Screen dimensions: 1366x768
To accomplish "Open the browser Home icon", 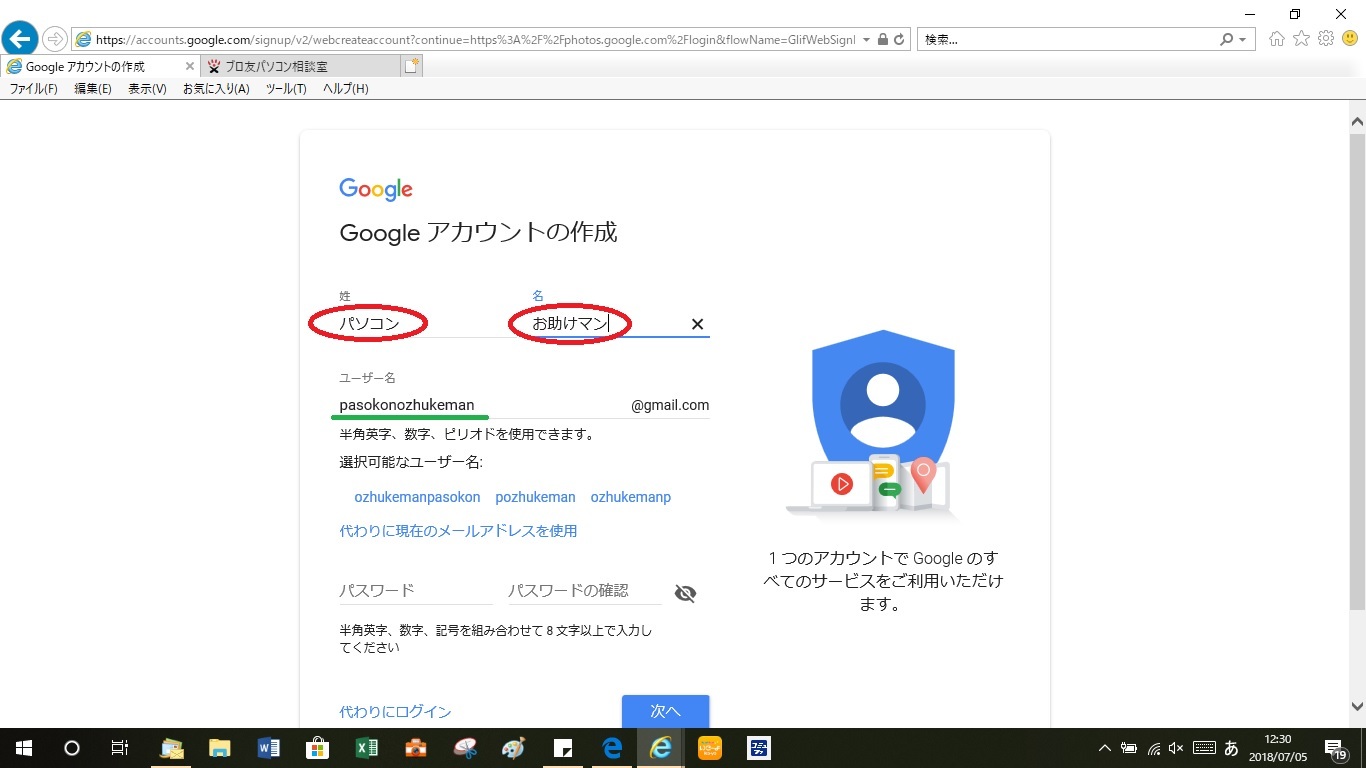I will click(1277, 39).
